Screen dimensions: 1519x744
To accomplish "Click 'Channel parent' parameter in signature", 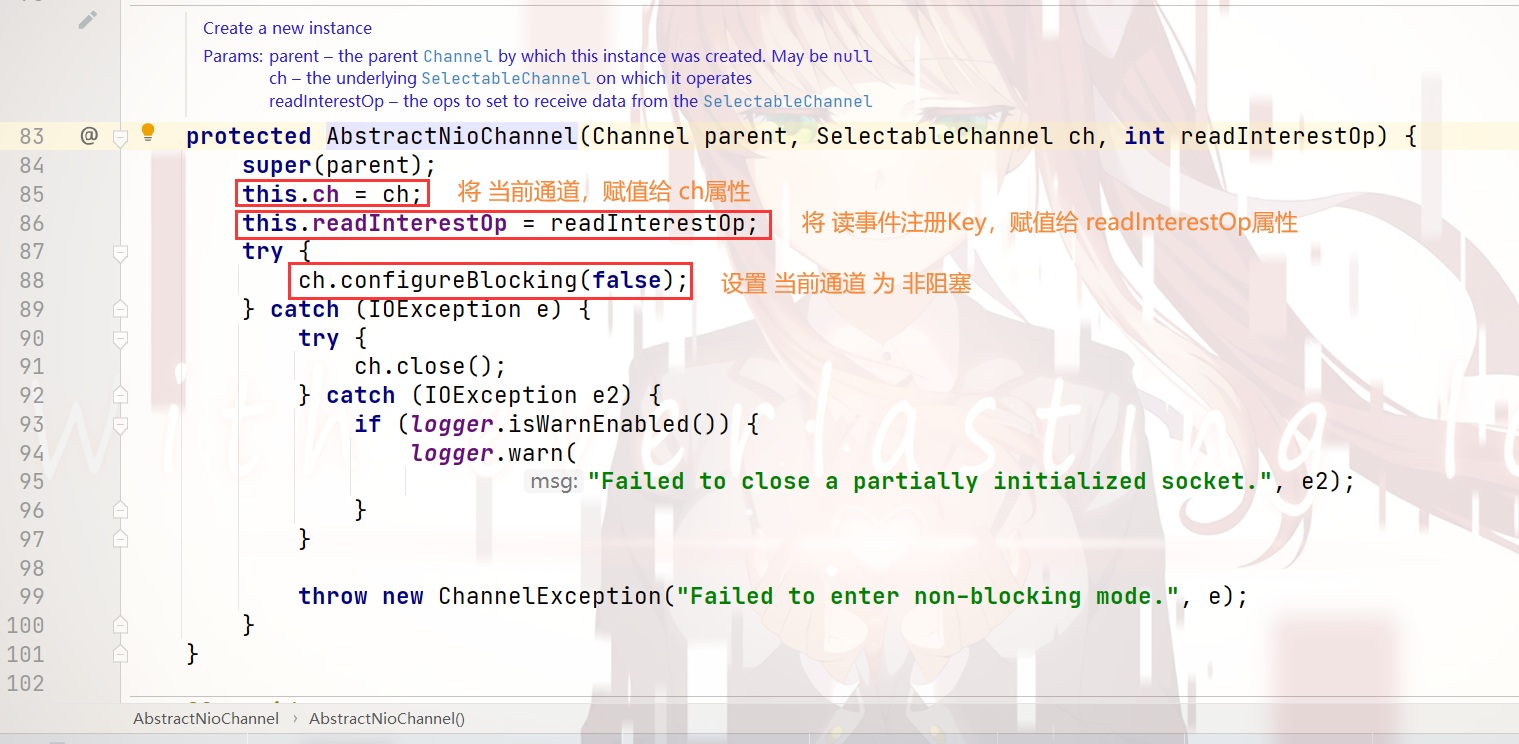I will pos(690,136).
